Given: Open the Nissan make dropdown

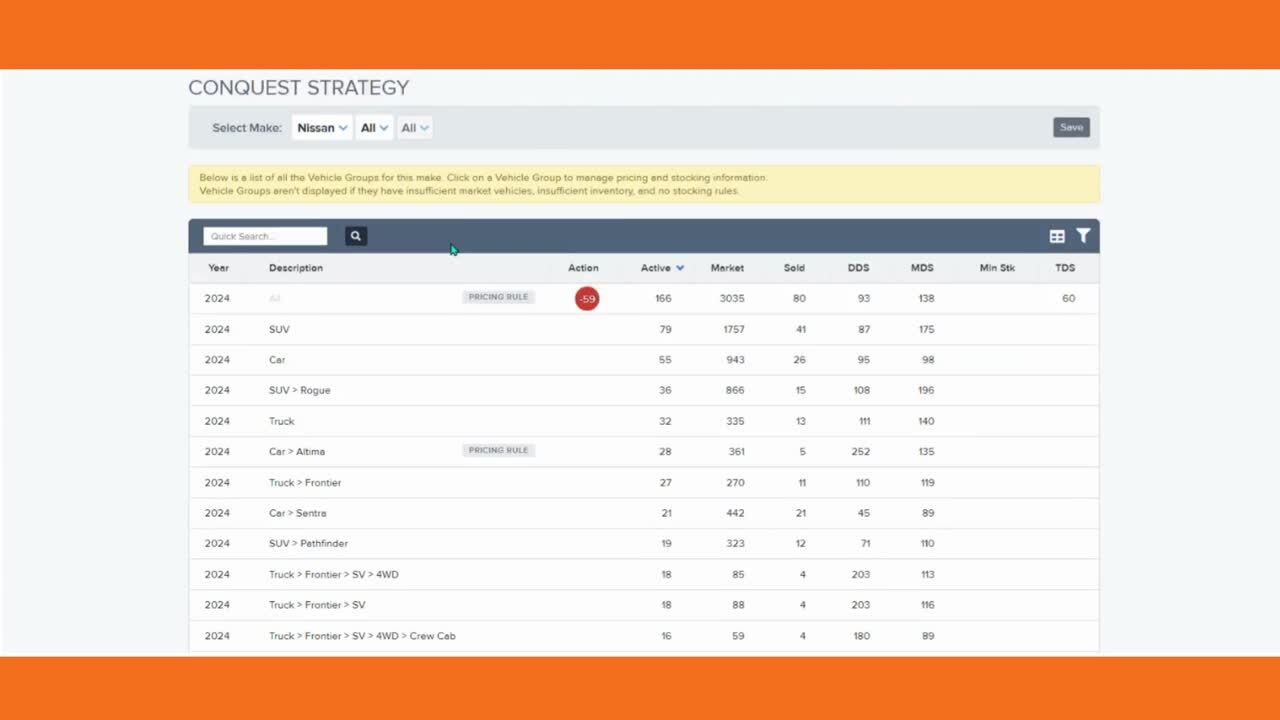Looking at the screenshot, I should coord(322,128).
